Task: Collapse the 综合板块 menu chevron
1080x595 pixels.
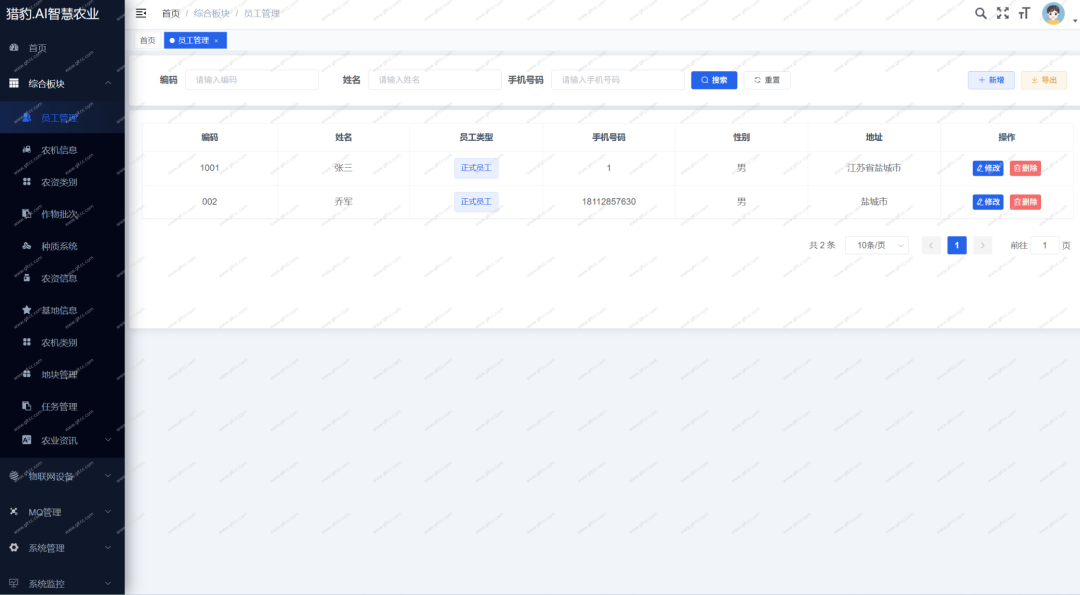Action: coord(108,83)
